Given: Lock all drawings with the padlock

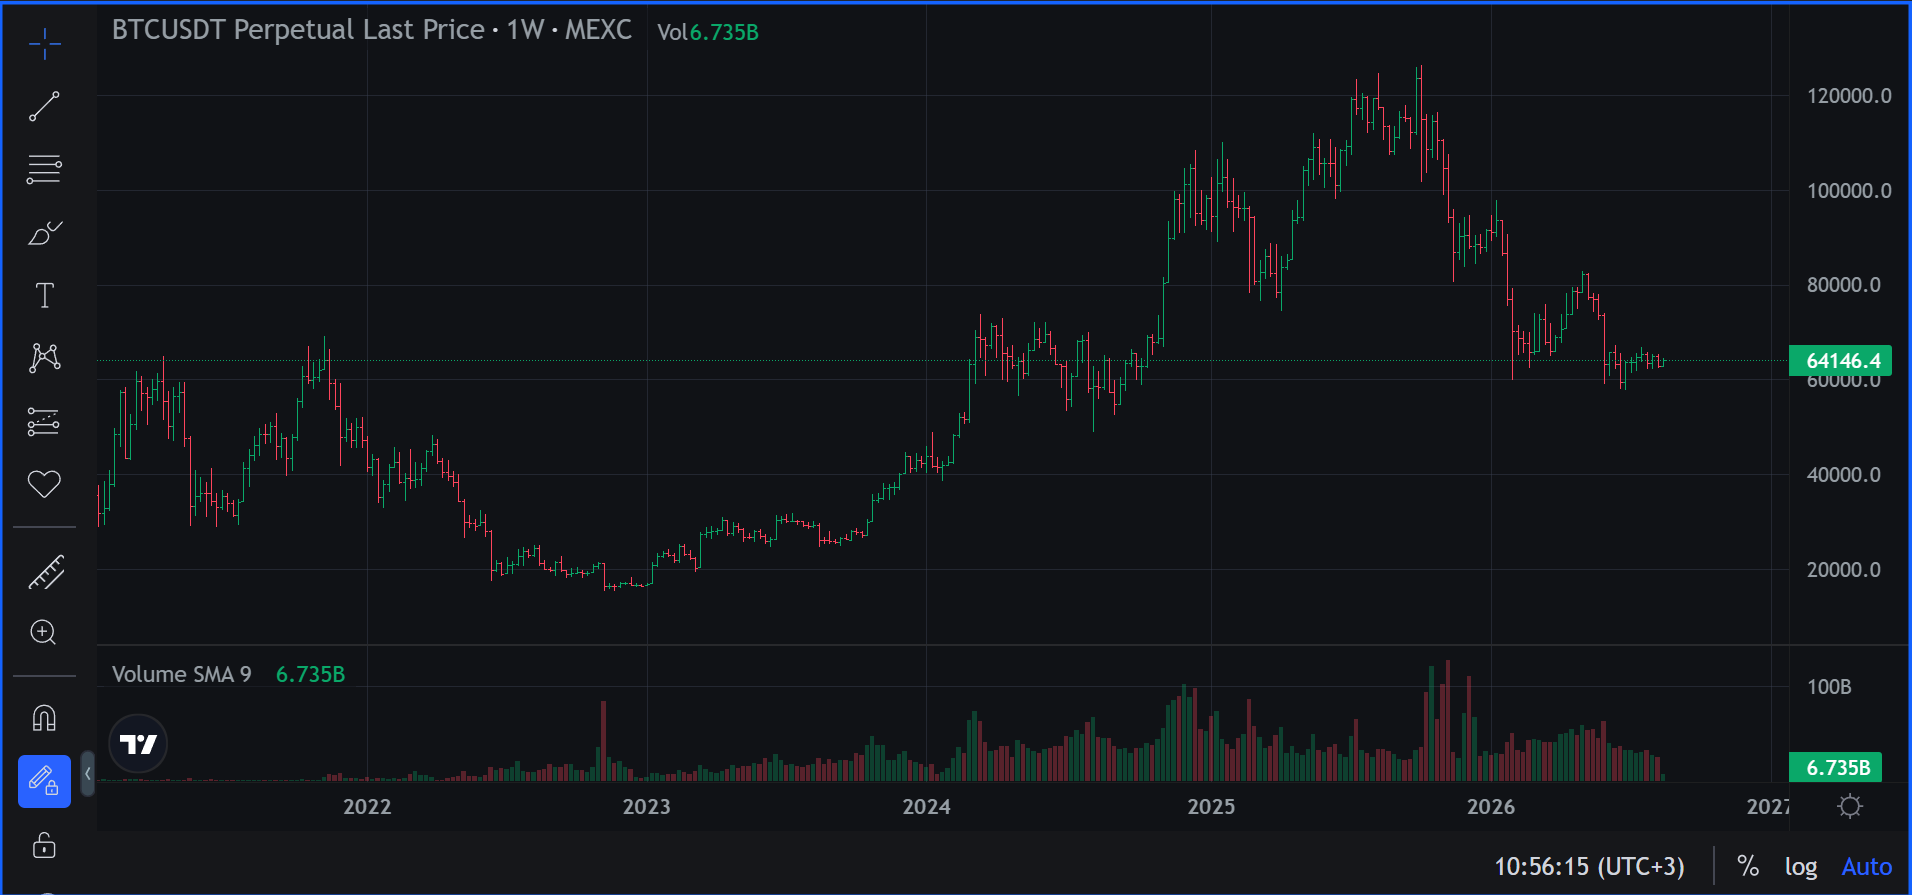Looking at the screenshot, I should click(x=45, y=845).
